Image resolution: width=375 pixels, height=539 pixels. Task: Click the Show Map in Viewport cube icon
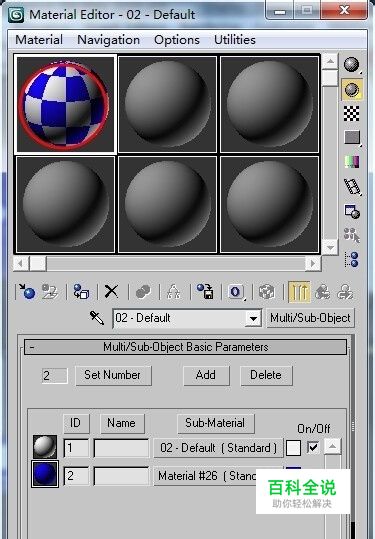tap(266, 292)
